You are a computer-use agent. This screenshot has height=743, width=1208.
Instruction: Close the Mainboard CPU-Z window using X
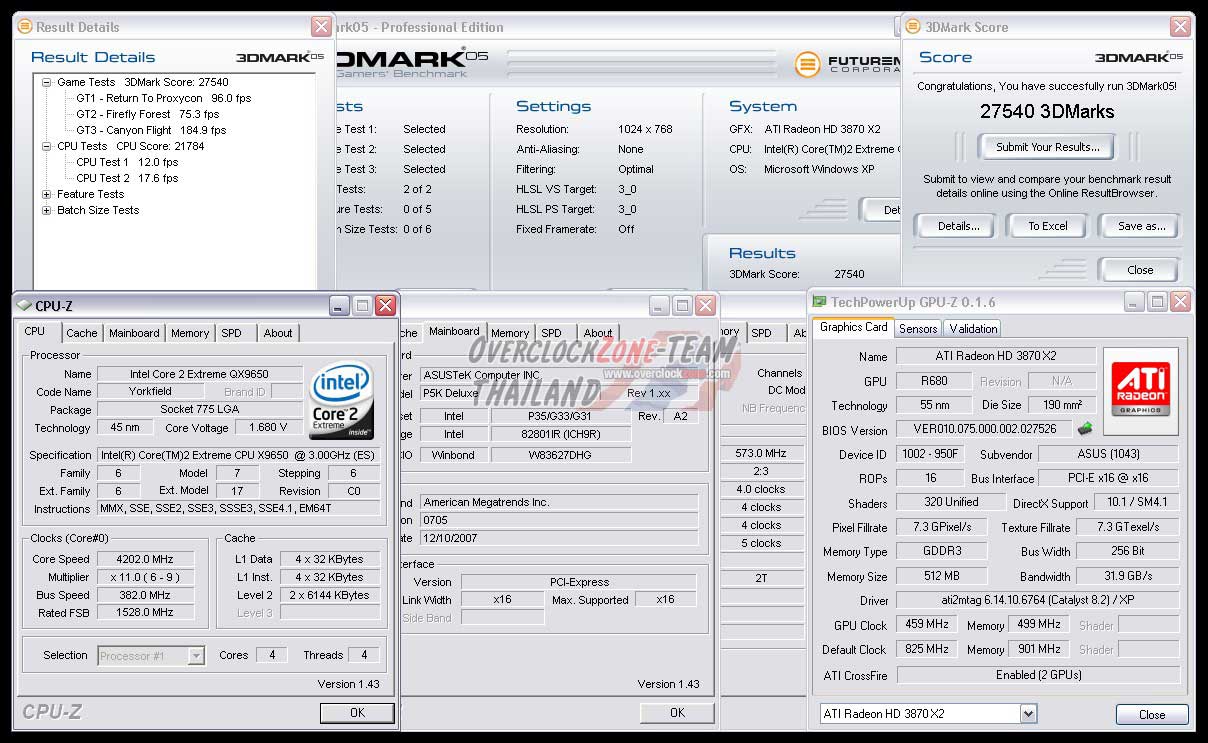(x=706, y=305)
